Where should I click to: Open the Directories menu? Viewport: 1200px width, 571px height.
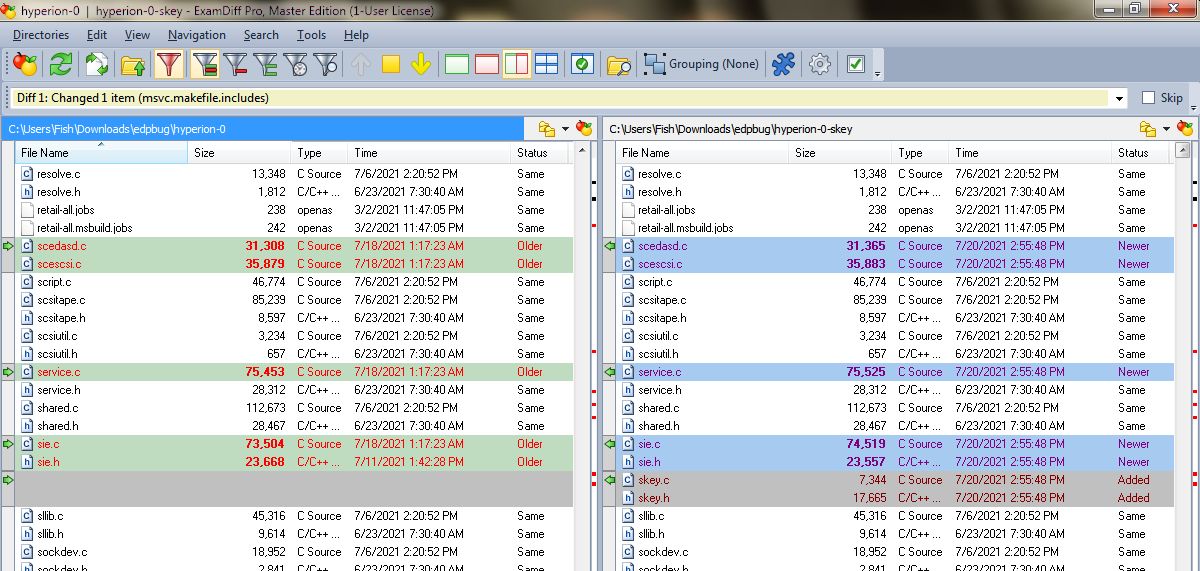pos(41,35)
